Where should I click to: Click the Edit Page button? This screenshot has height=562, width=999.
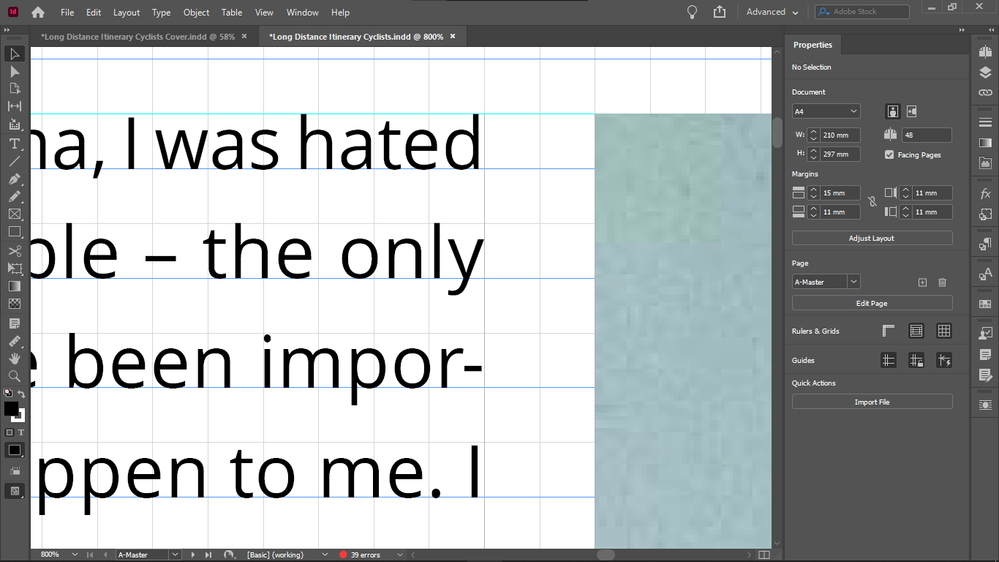(872, 303)
